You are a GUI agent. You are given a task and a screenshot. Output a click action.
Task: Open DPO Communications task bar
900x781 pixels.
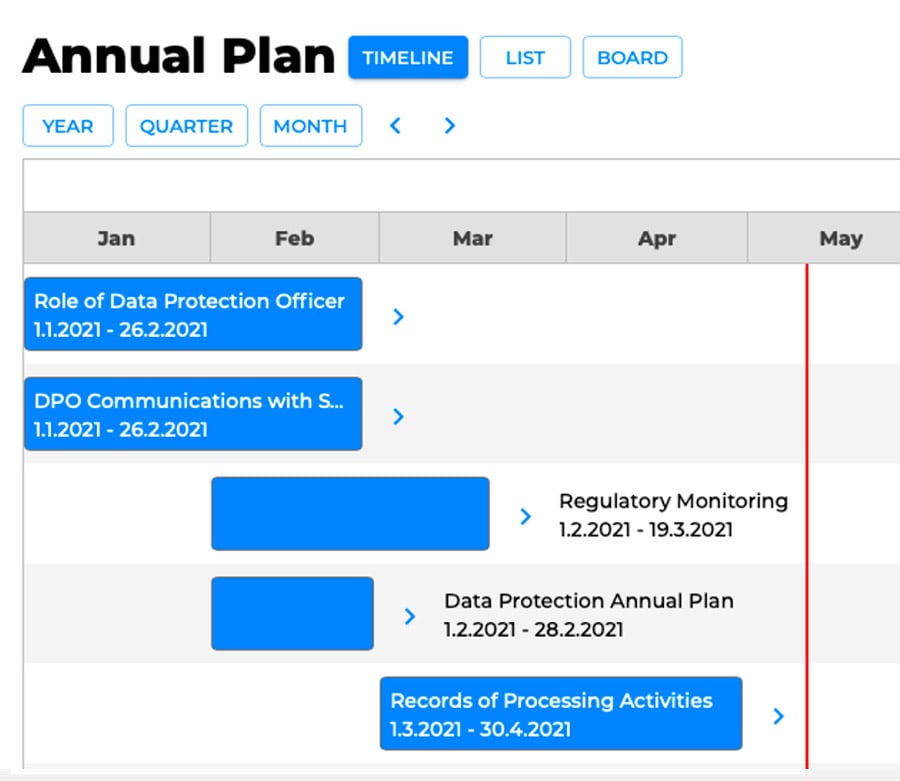click(x=193, y=414)
